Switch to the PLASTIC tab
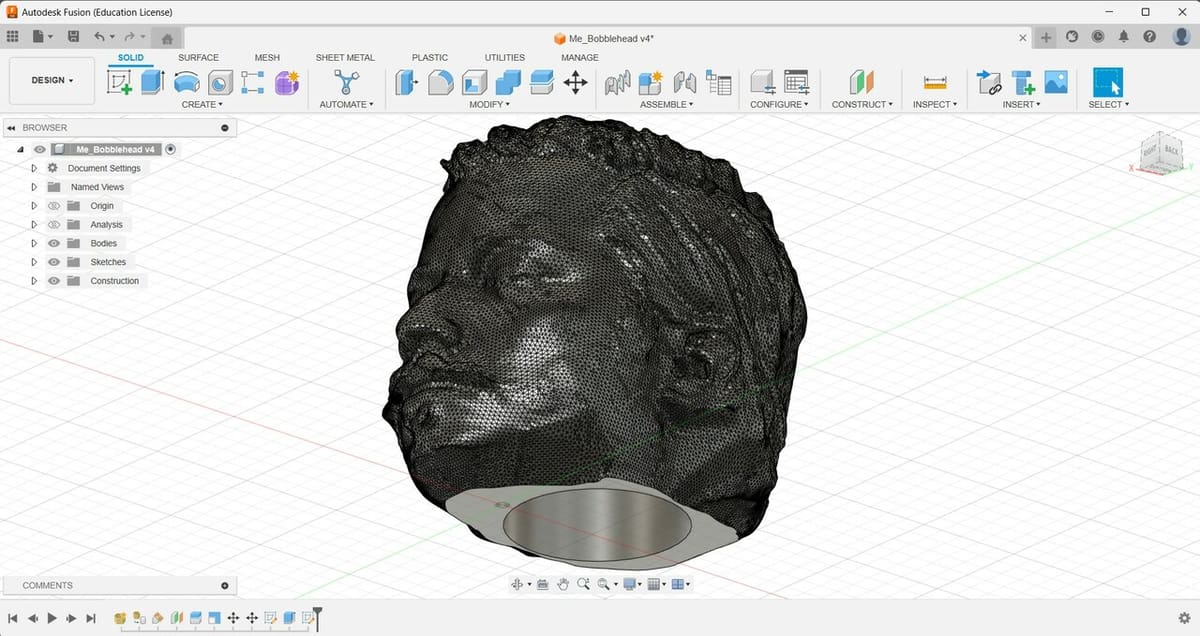This screenshot has height=636, width=1200. 430,58
